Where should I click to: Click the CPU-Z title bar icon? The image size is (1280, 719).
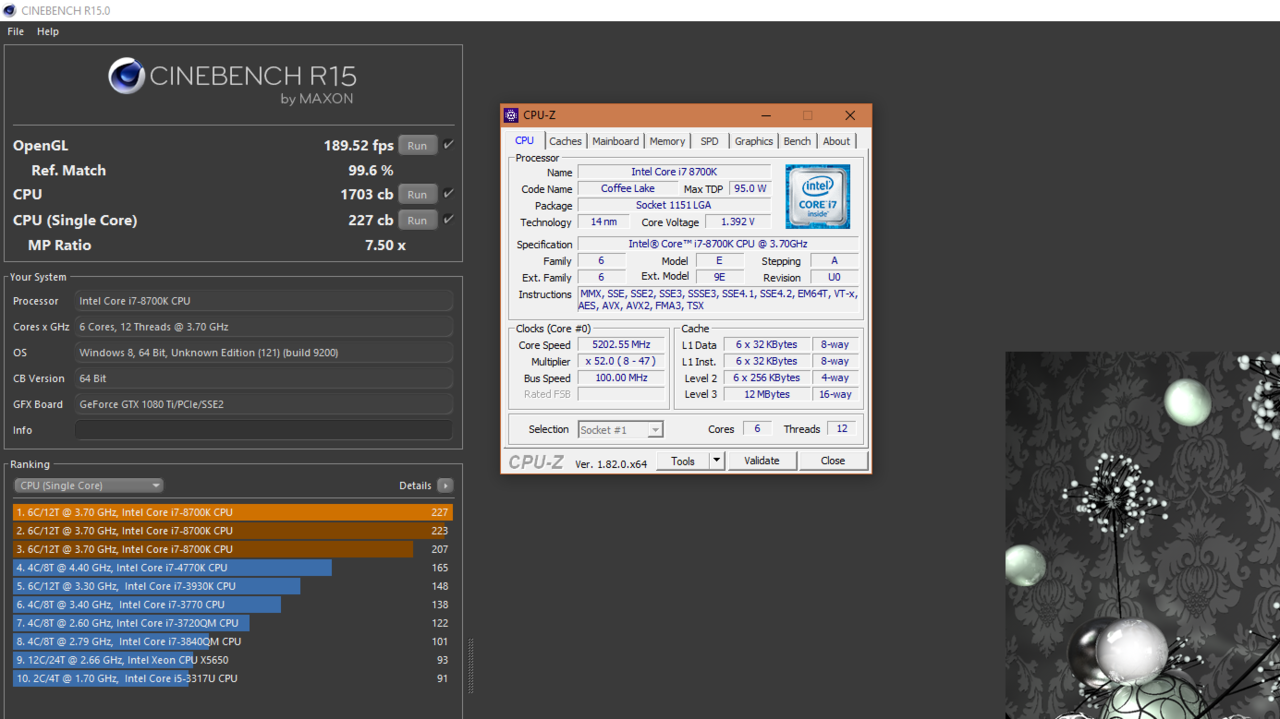click(511, 115)
